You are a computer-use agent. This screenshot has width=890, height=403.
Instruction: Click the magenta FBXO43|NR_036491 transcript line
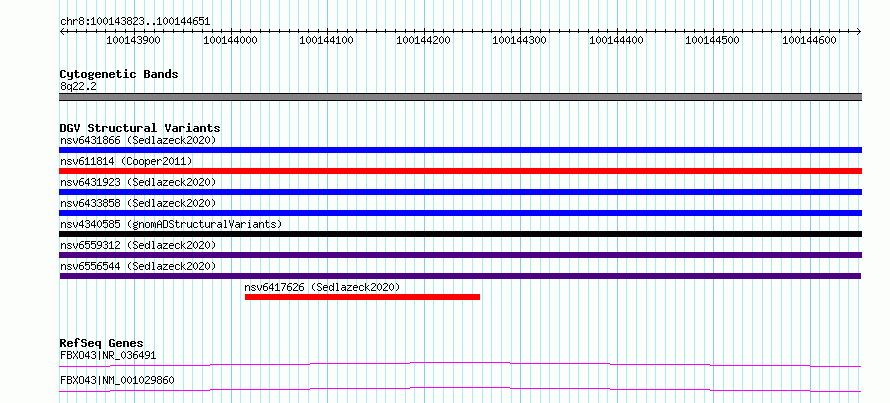pos(460,364)
